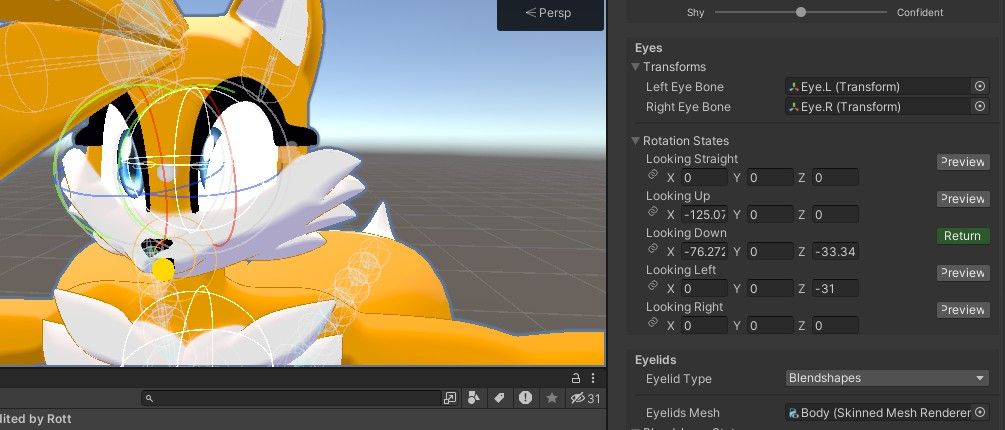The image size is (1005, 430).
Task: Preview the Looking Straight rotation
Action: tap(963, 161)
